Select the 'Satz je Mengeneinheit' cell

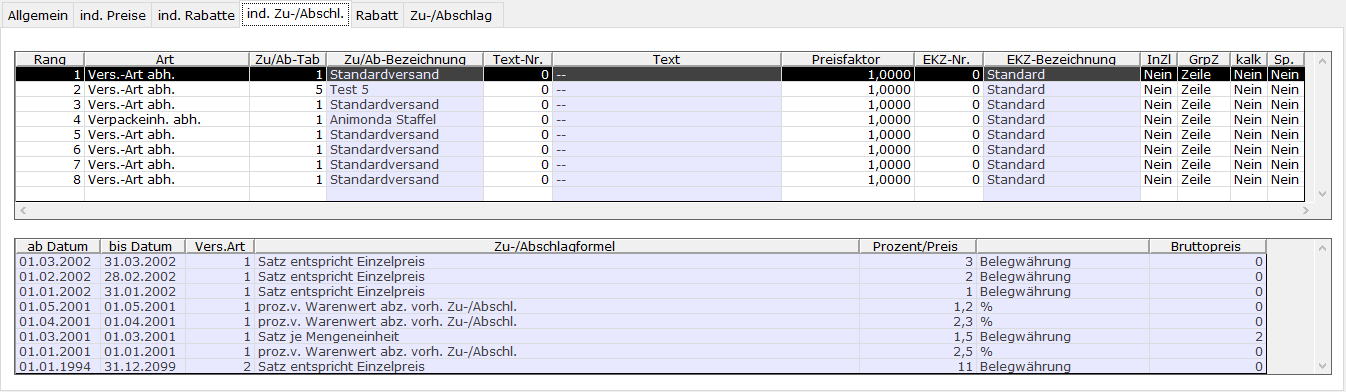tap(556, 336)
